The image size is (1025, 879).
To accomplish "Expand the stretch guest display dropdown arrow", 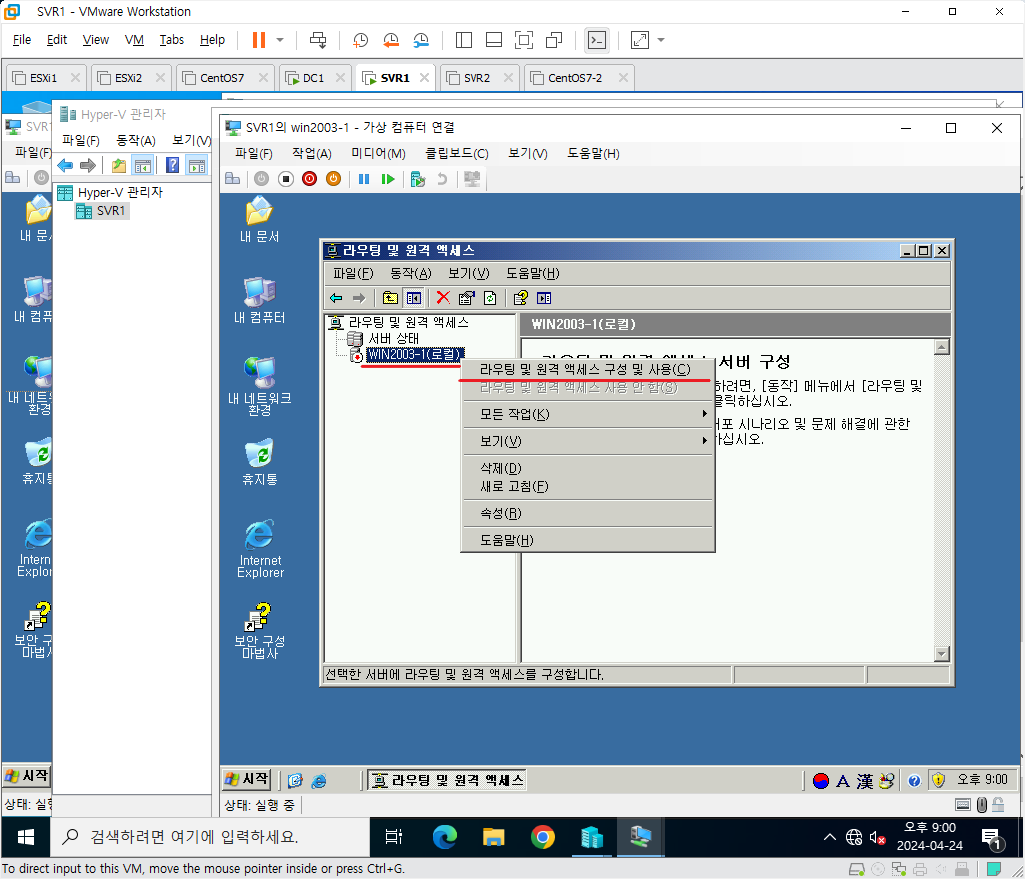I will click(661, 40).
